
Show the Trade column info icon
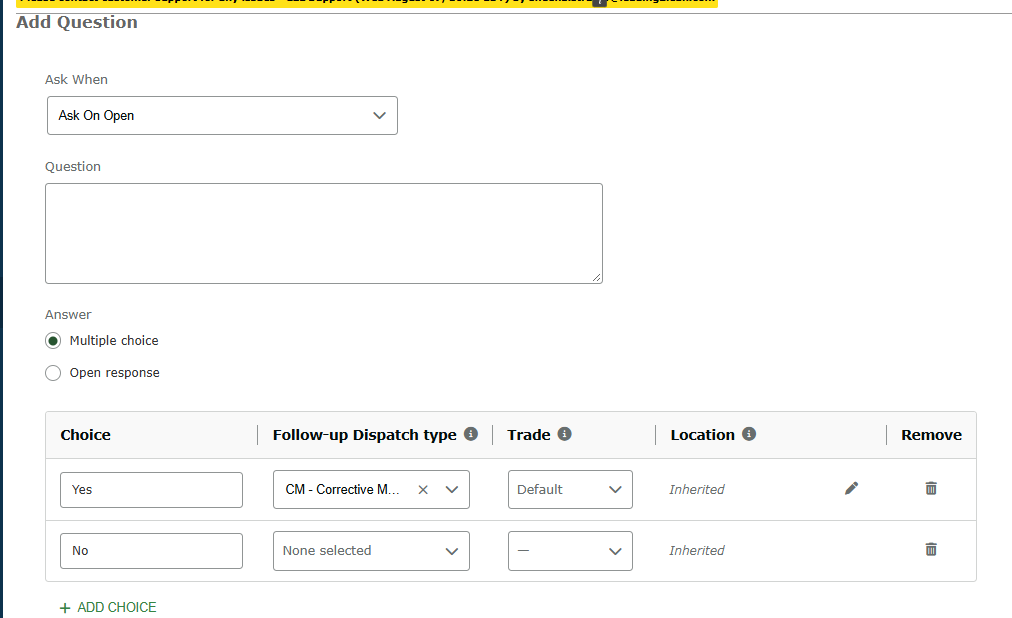pos(565,434)
